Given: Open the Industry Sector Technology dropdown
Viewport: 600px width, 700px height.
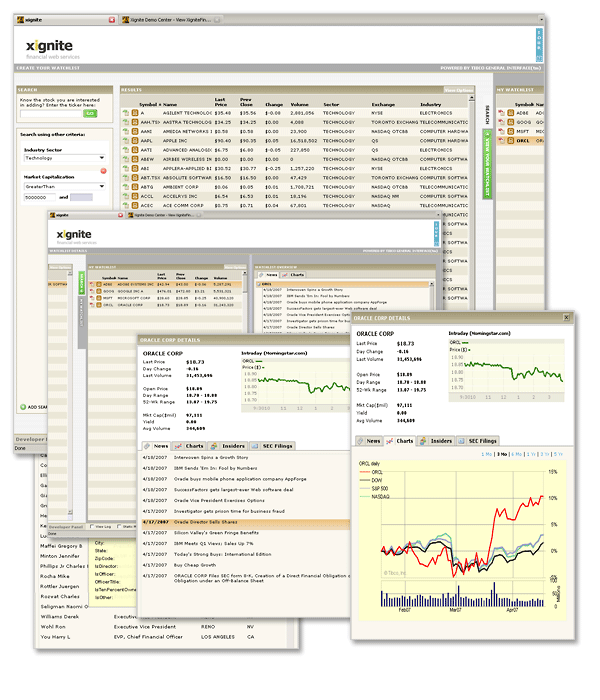Looking at the screenshot, I should tap(65, 158).
